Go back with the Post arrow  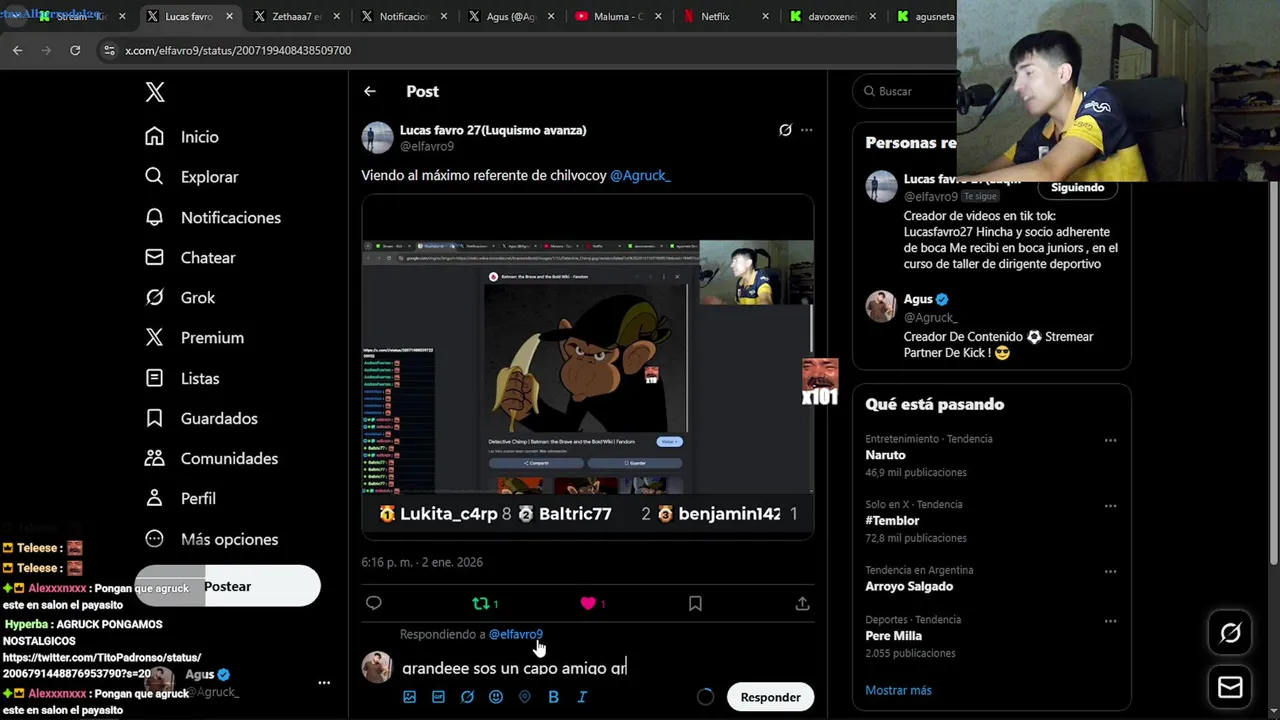(370, 91)
